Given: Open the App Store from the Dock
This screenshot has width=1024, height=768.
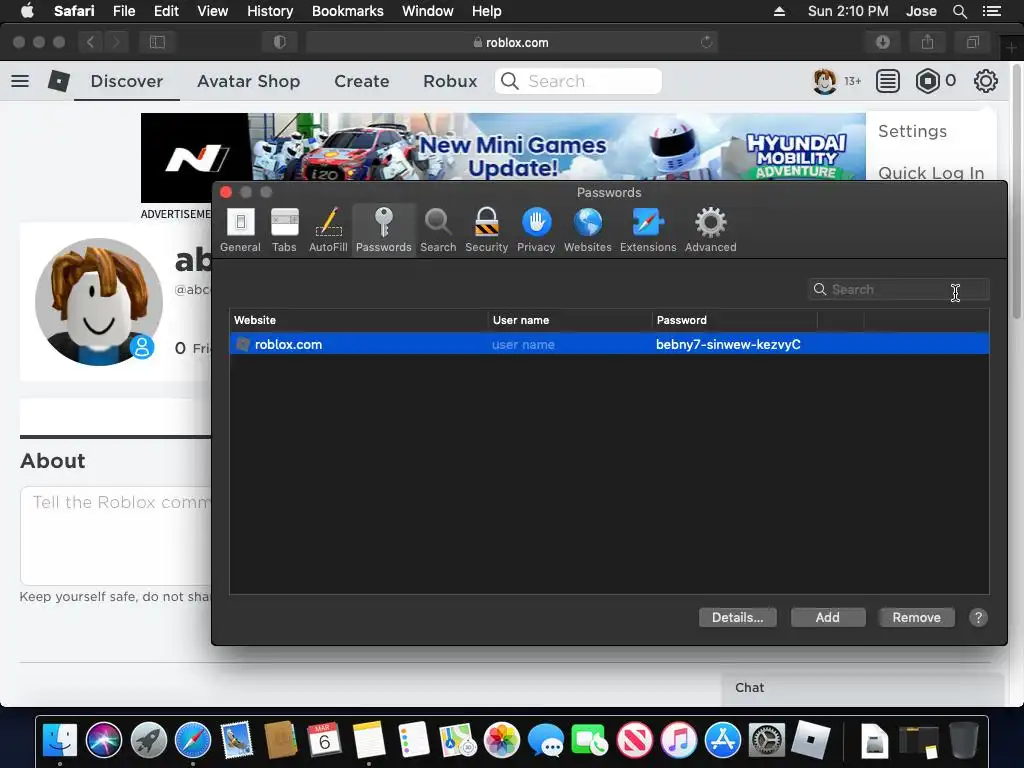Looking at the screenshot, I should pos(722,741).
